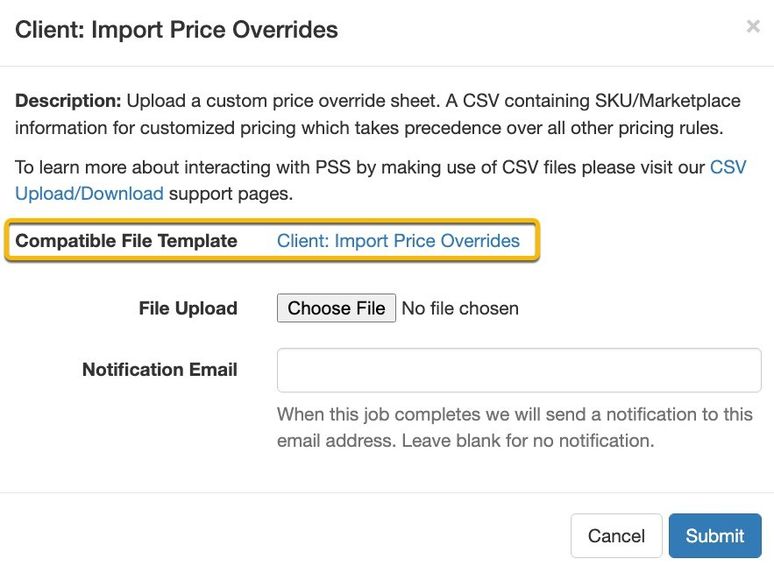Close the Import Price Overrides dialog
Image resolution: width=774 pixels, height=573 pixels.
pos(753,26)
